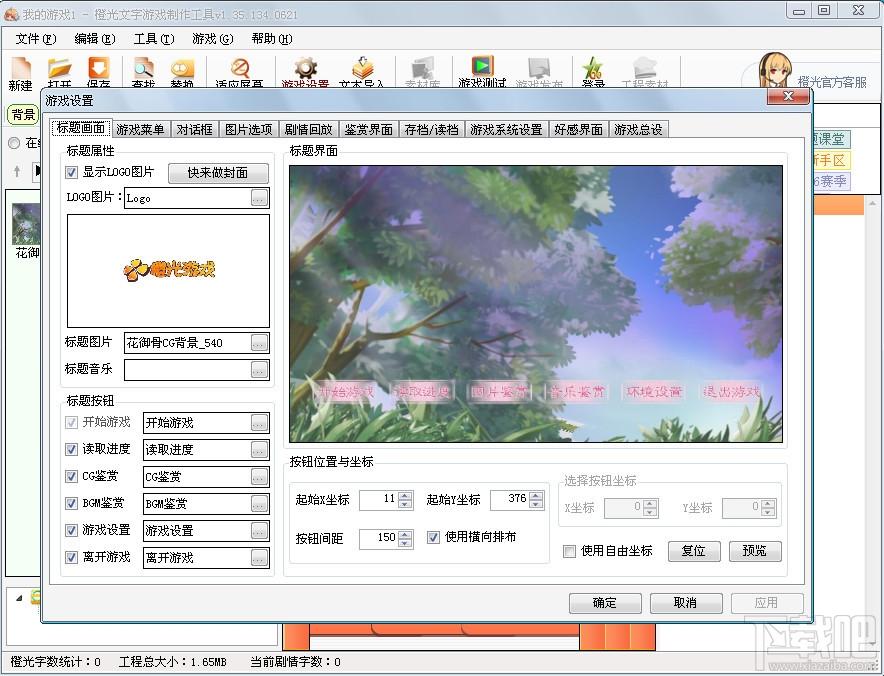This screenshot has height=676, width=884.
Task: Click the 取消 cancel button
Action: [686, 603]
